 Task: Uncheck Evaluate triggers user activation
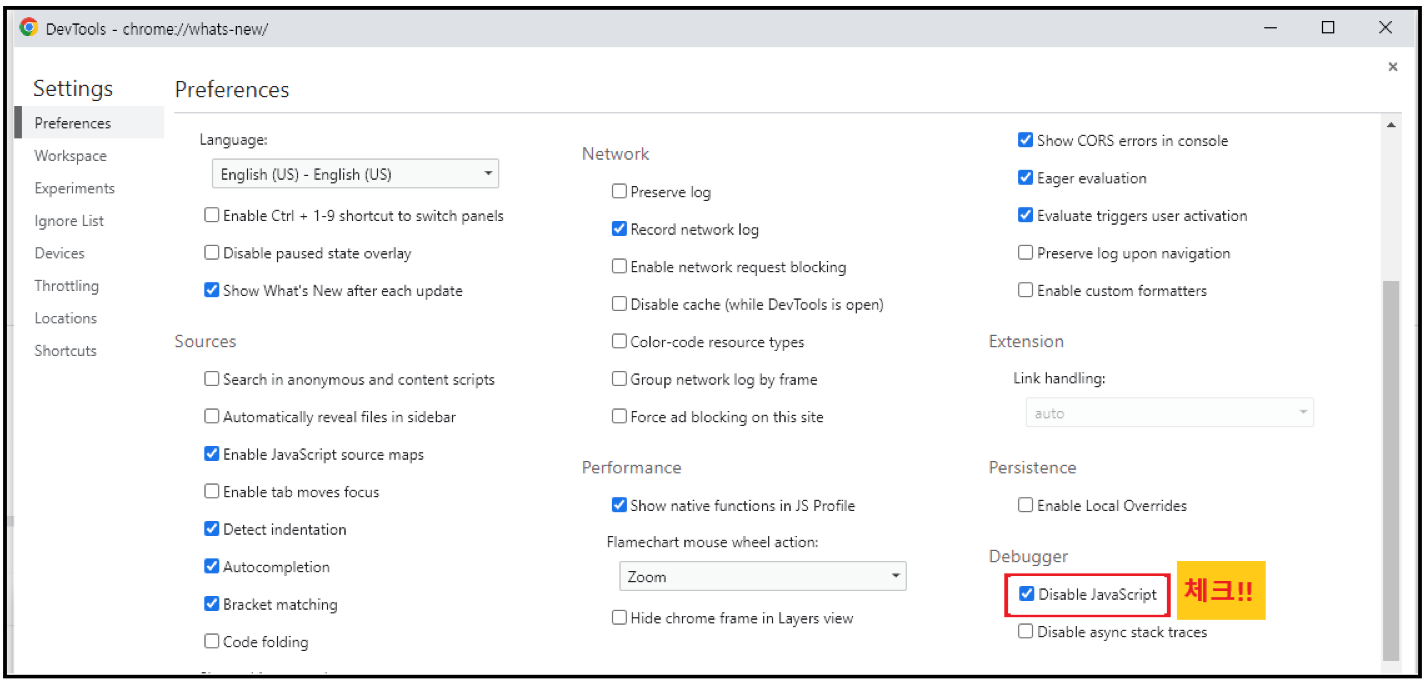coord(1025,215)
